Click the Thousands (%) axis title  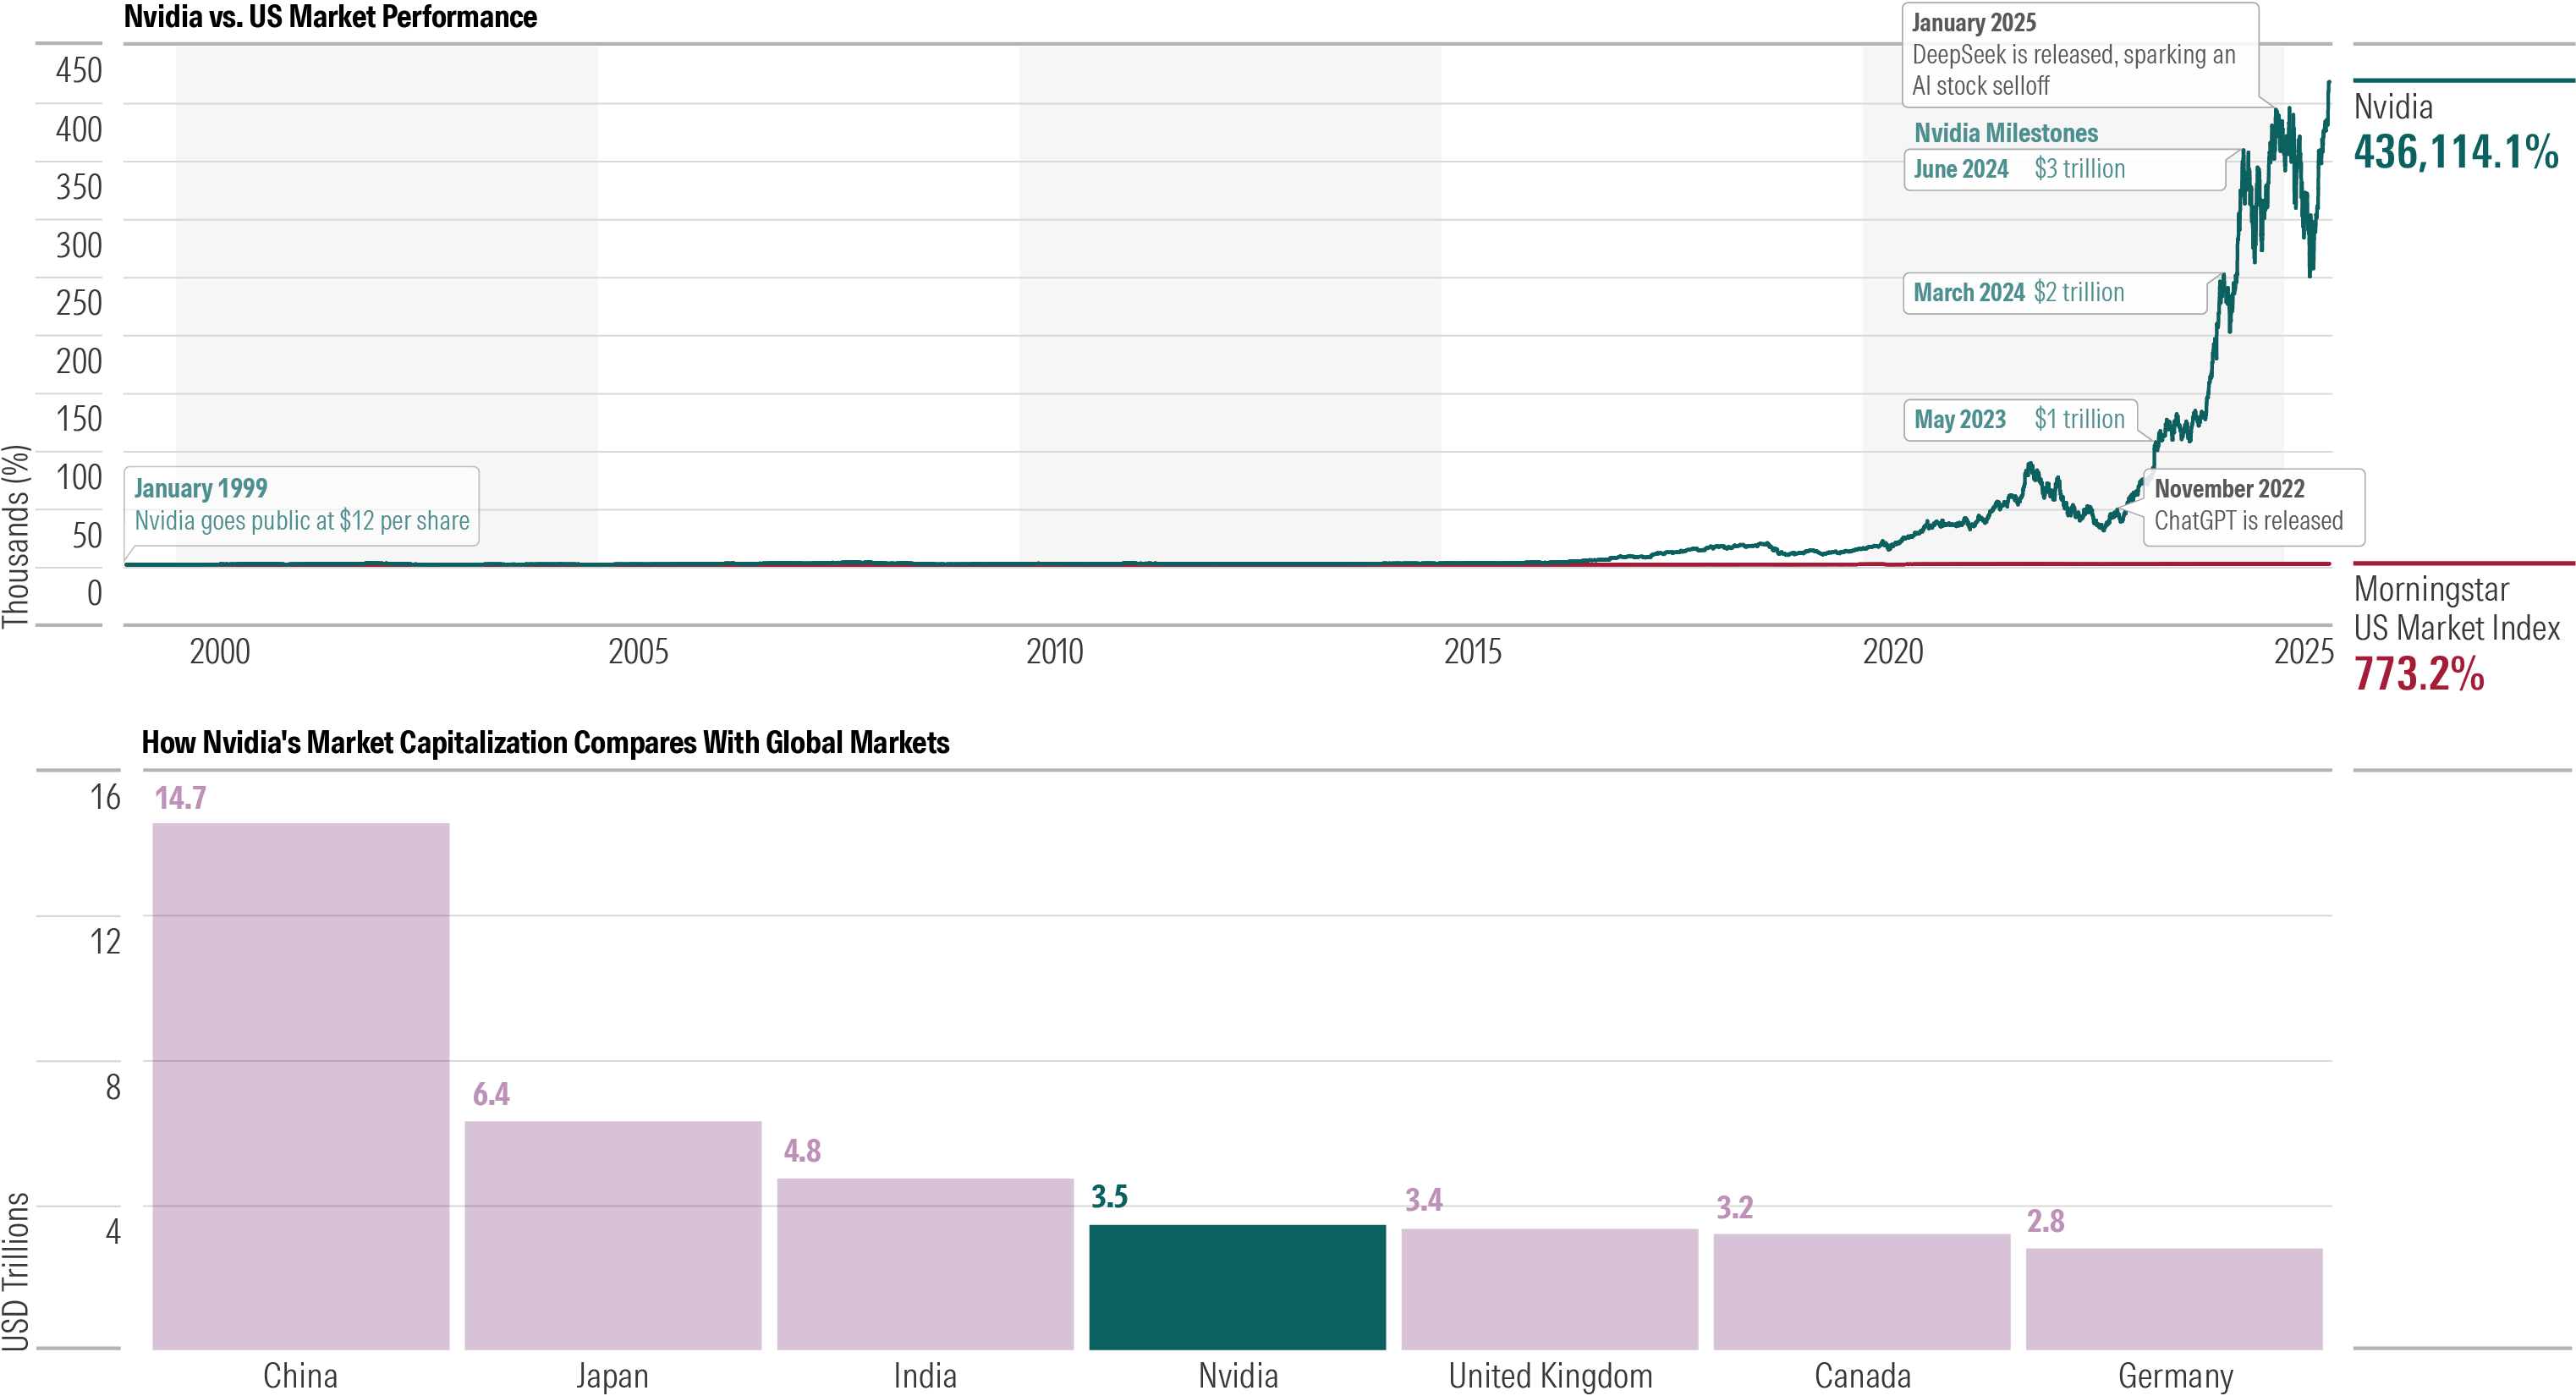pos(16,536)
